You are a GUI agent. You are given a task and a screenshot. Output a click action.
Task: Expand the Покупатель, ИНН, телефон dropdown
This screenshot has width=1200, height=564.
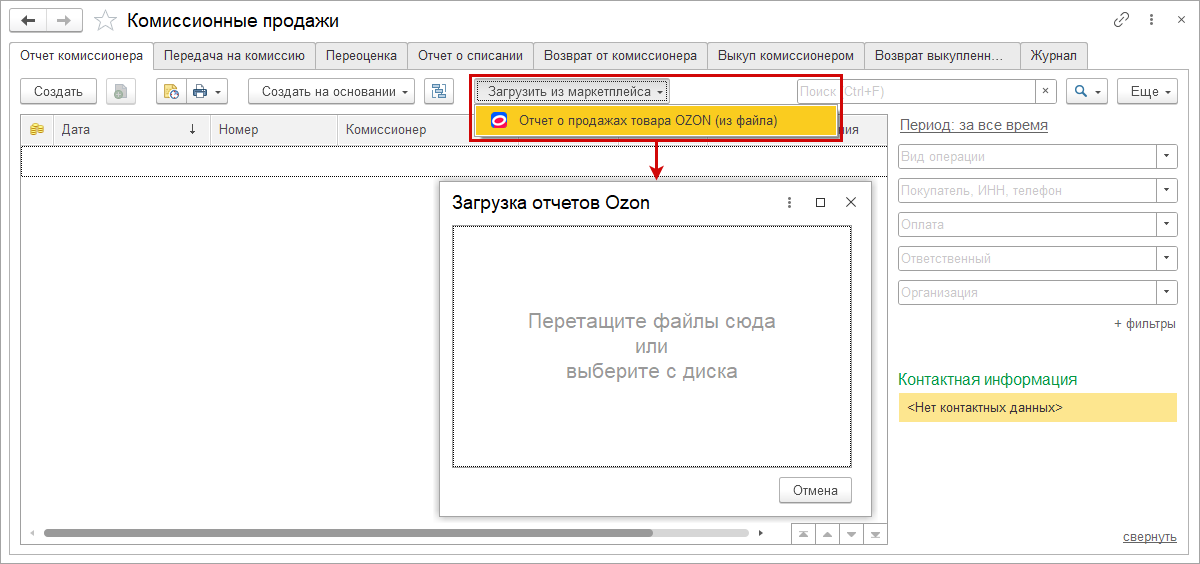(x=1167, y=190)
